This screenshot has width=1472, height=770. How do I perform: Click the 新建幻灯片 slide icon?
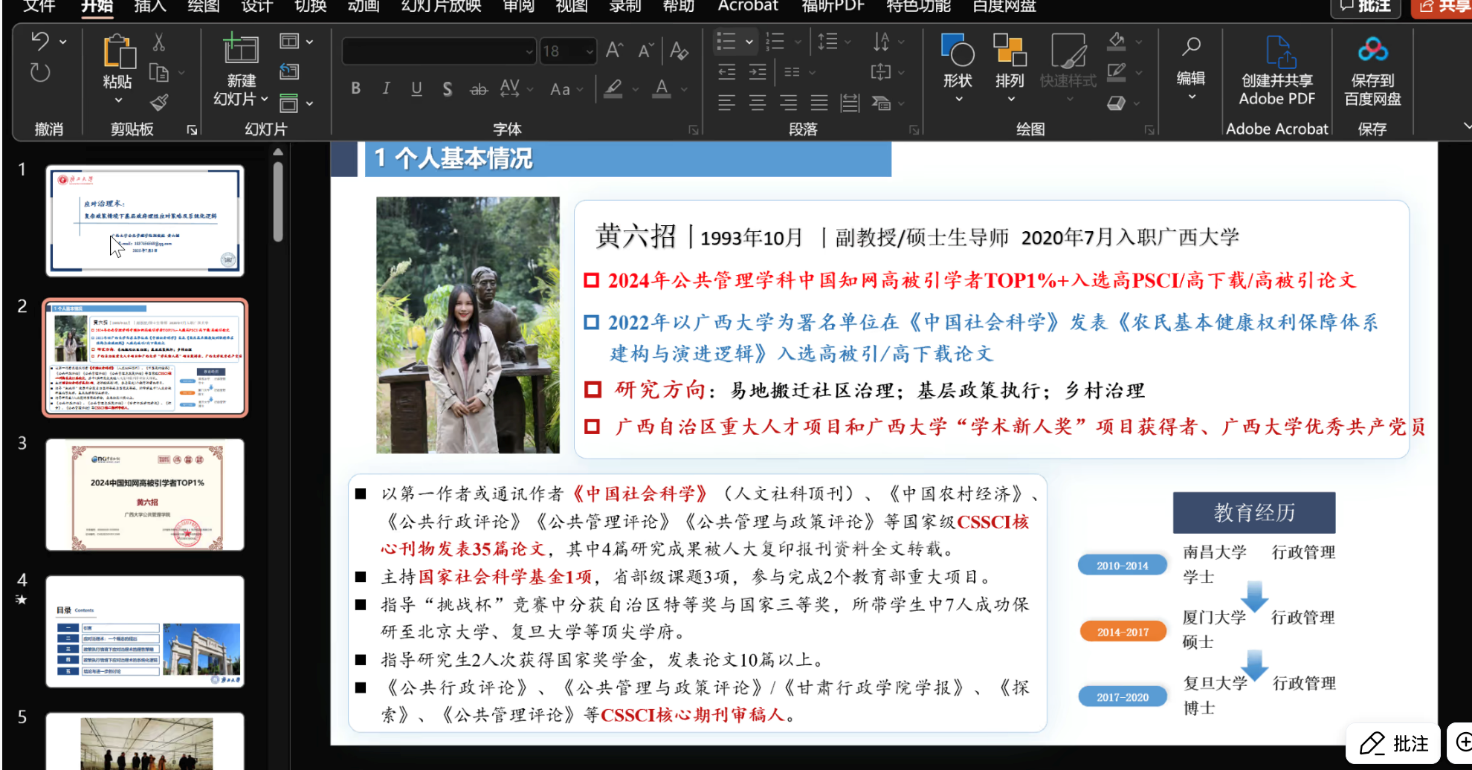coord(241,50)
